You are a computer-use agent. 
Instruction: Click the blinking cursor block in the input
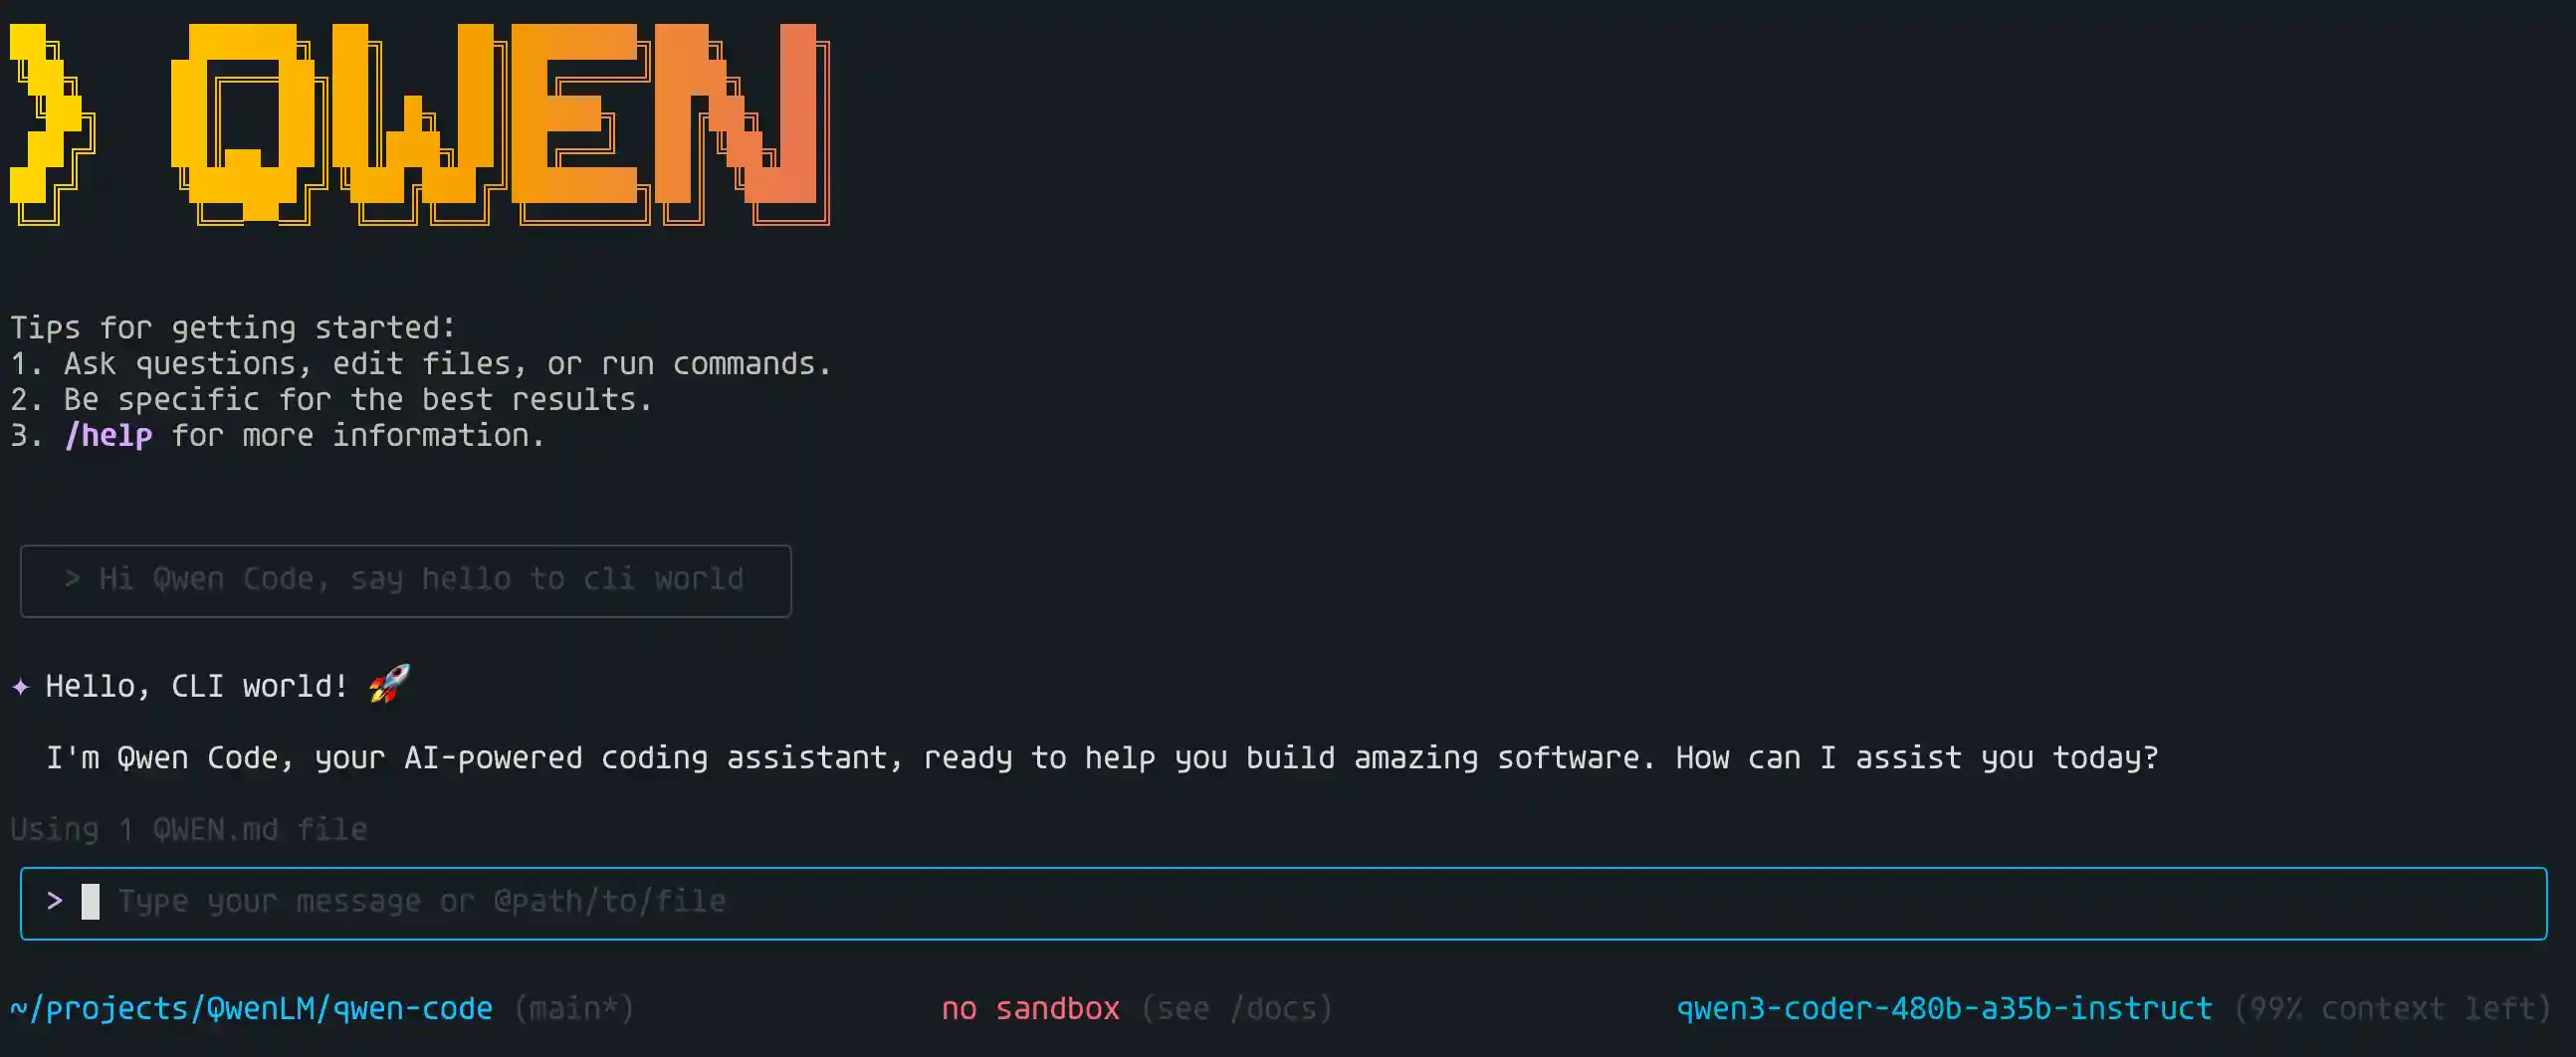91,901
